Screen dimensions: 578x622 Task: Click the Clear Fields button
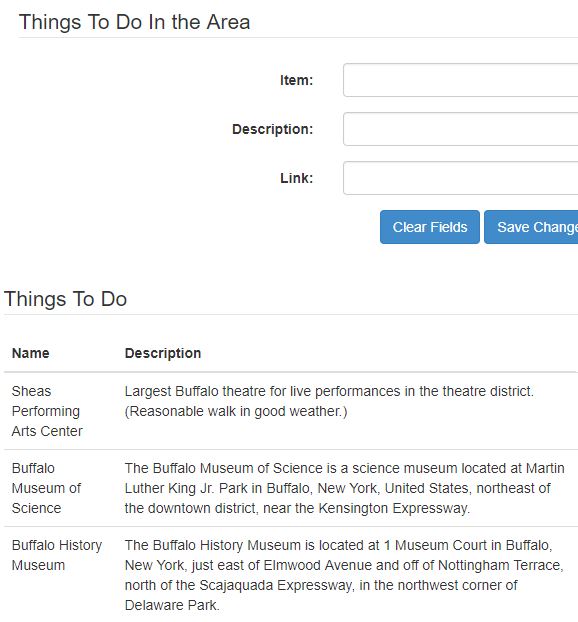430,227
